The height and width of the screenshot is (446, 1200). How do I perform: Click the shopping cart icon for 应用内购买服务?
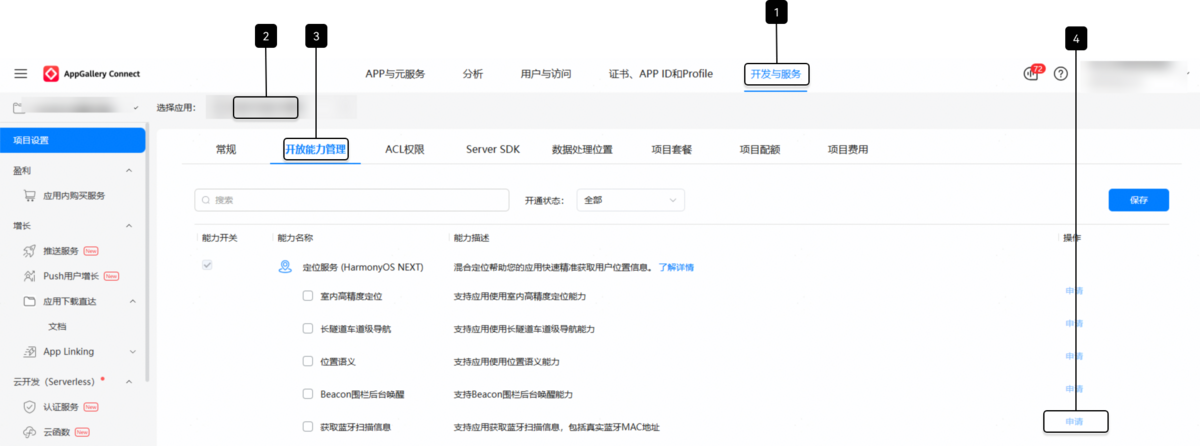click(x=30, y=196)
